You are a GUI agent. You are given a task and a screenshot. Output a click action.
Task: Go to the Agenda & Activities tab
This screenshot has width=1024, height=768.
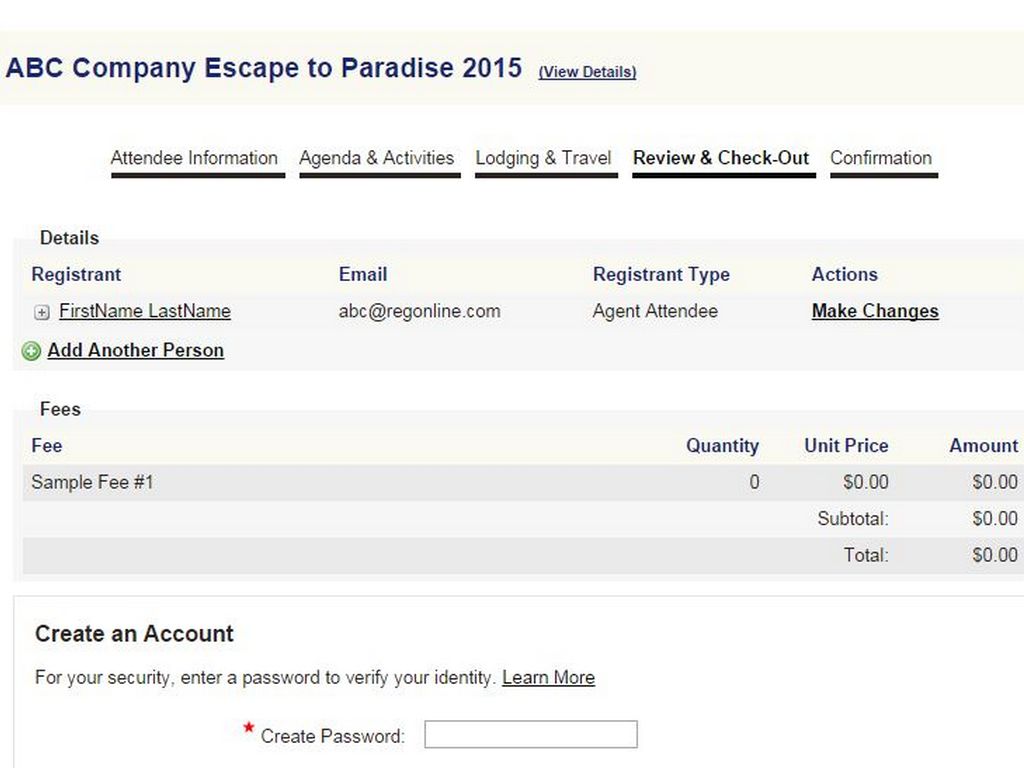376,158
